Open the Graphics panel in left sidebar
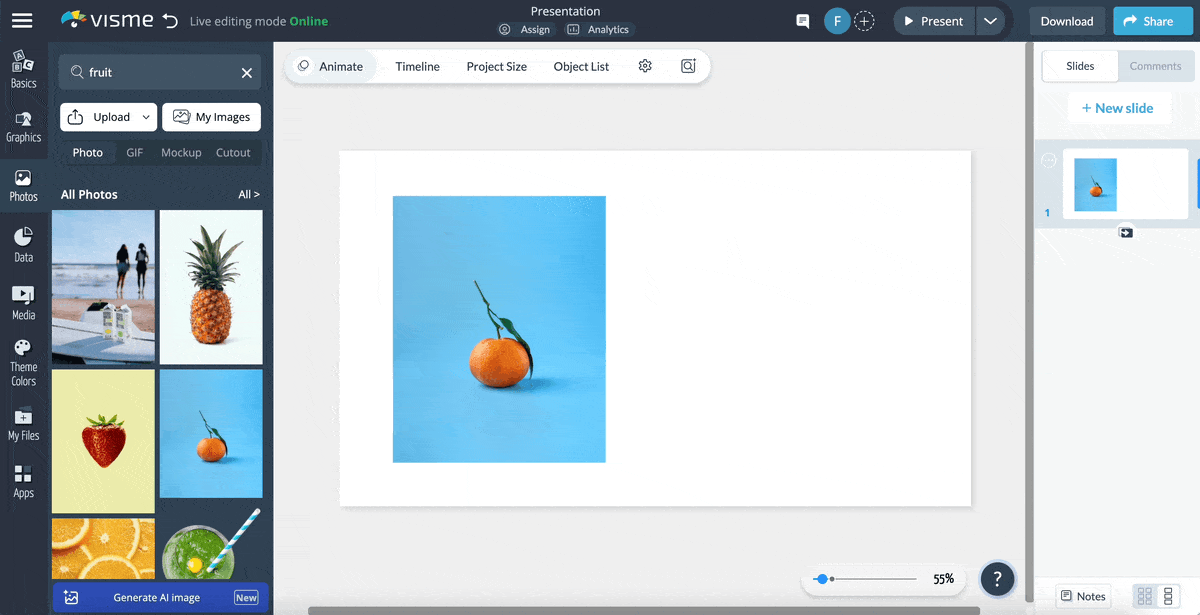 click(x=23, y=125)
